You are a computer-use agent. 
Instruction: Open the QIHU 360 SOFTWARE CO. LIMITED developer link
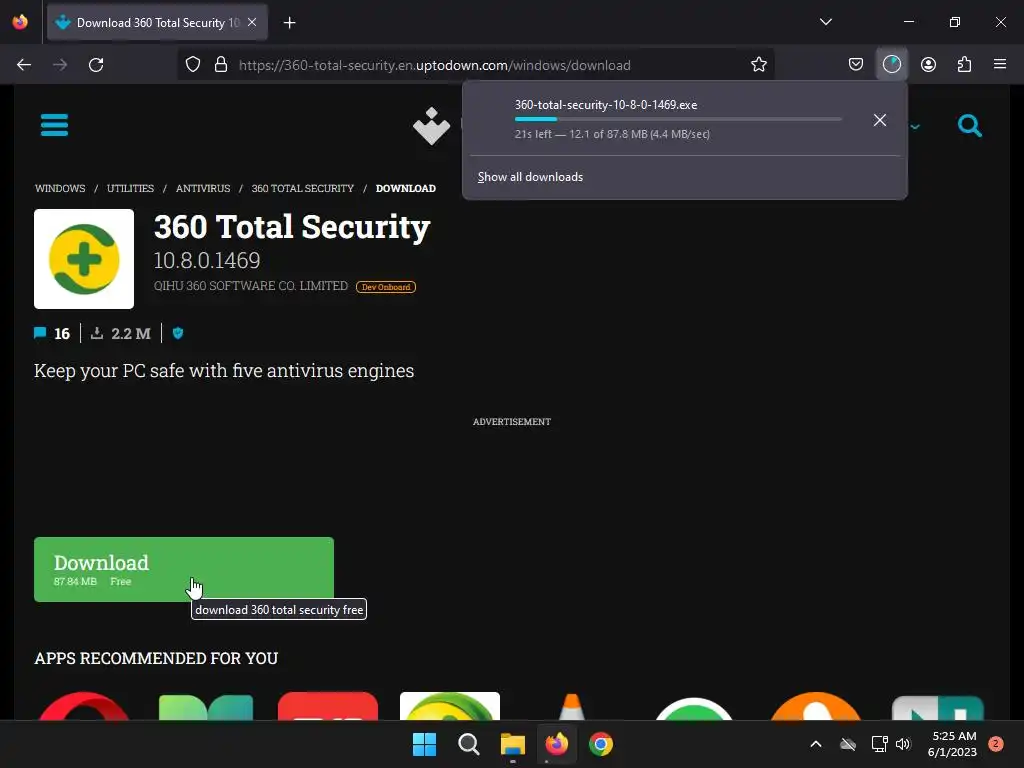(x=251, y=286)
